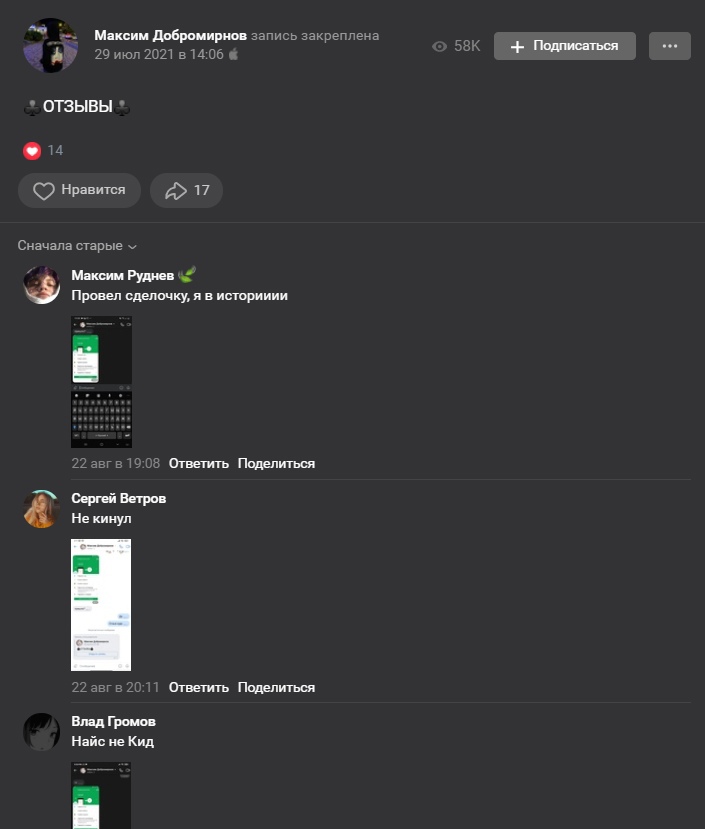
Task: Click the share arrow with 17
Action: point(186,190)
